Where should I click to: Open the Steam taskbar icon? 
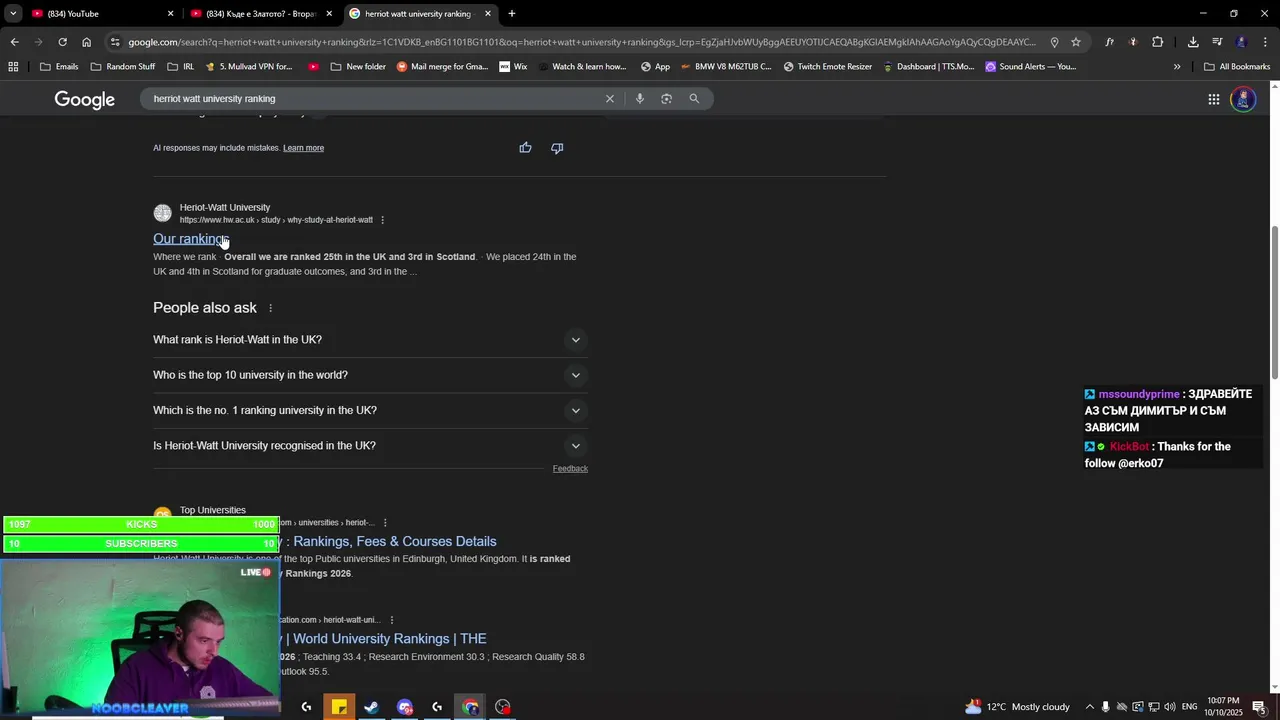[371, 707]
